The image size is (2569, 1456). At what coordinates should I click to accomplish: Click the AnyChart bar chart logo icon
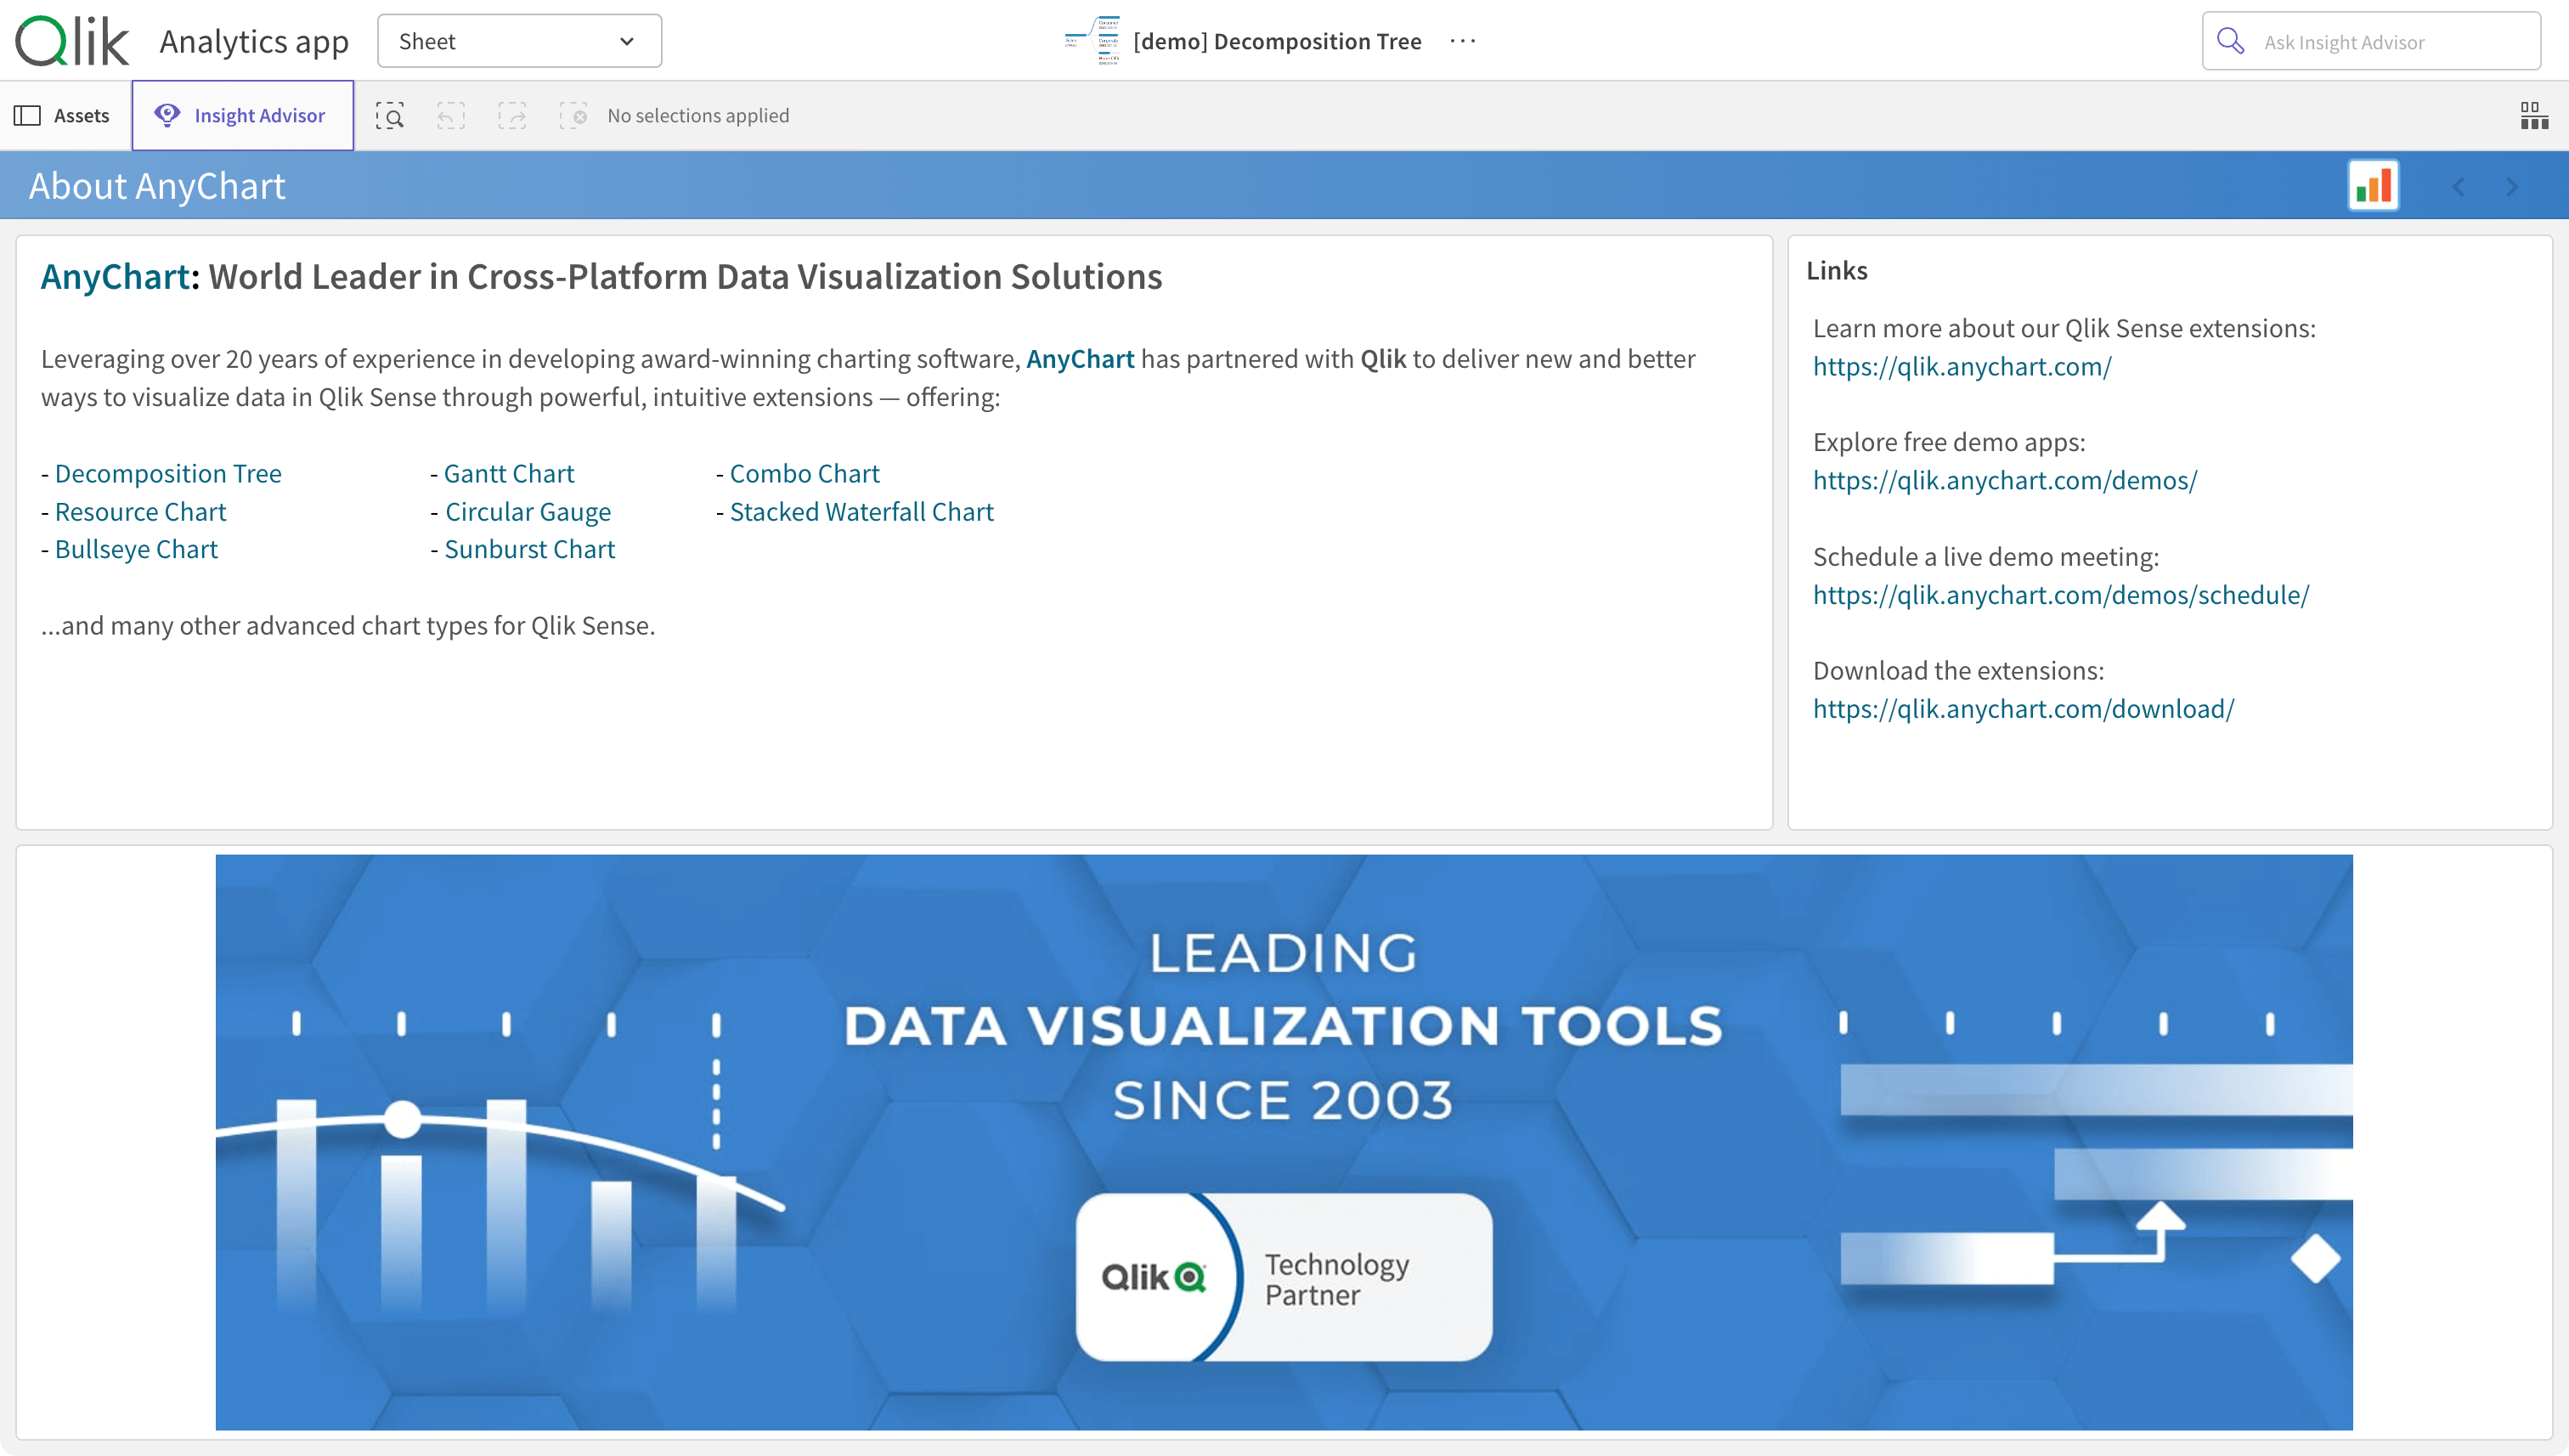pos(2373,186)
